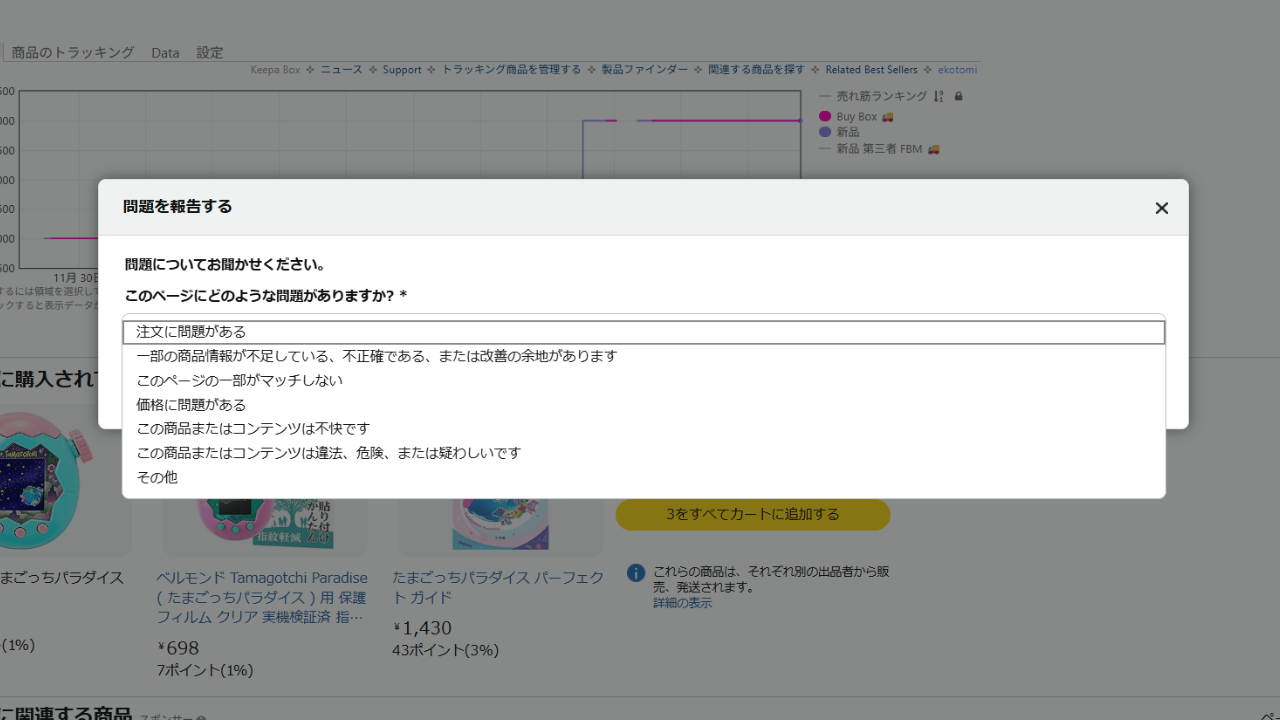Screen dimensions: 1280x720
Task: Click the blue info icon near seller notice
Action: click(635, 573)
